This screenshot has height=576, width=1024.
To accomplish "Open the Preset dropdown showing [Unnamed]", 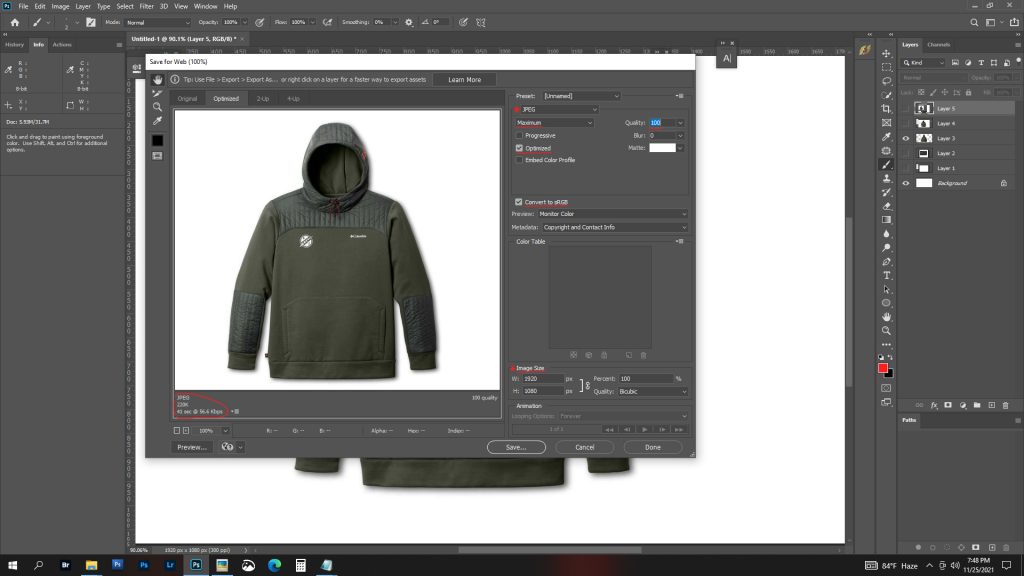I will (x=581, y=96).
